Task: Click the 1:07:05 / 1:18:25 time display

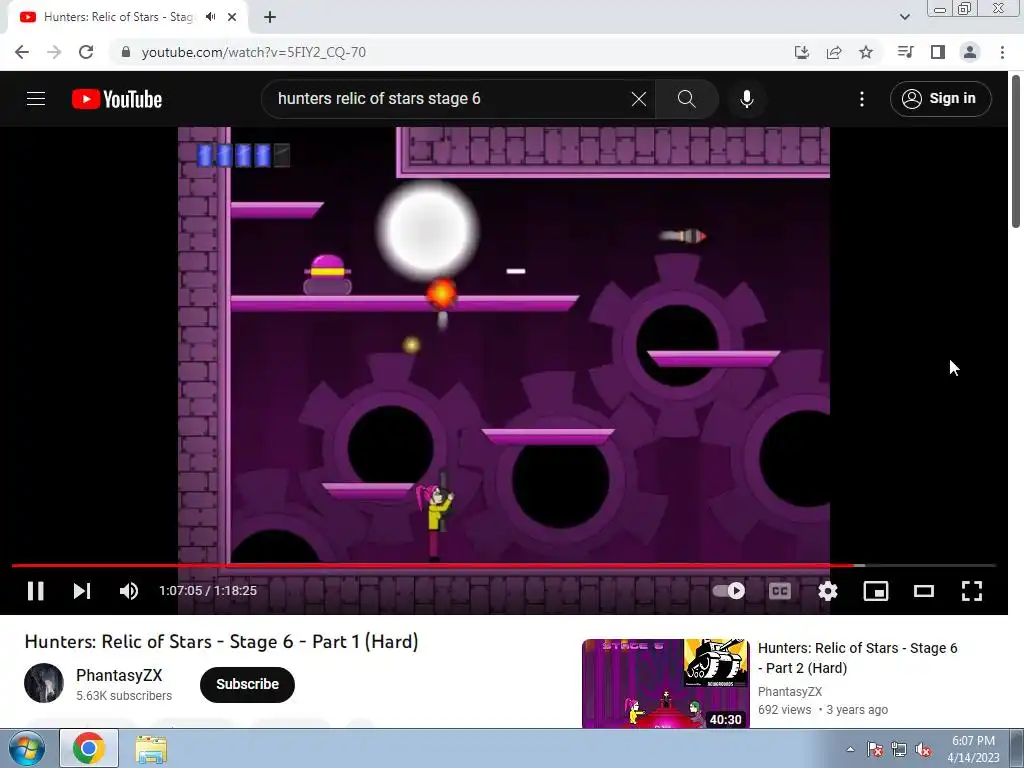Action: pos(208,591)
